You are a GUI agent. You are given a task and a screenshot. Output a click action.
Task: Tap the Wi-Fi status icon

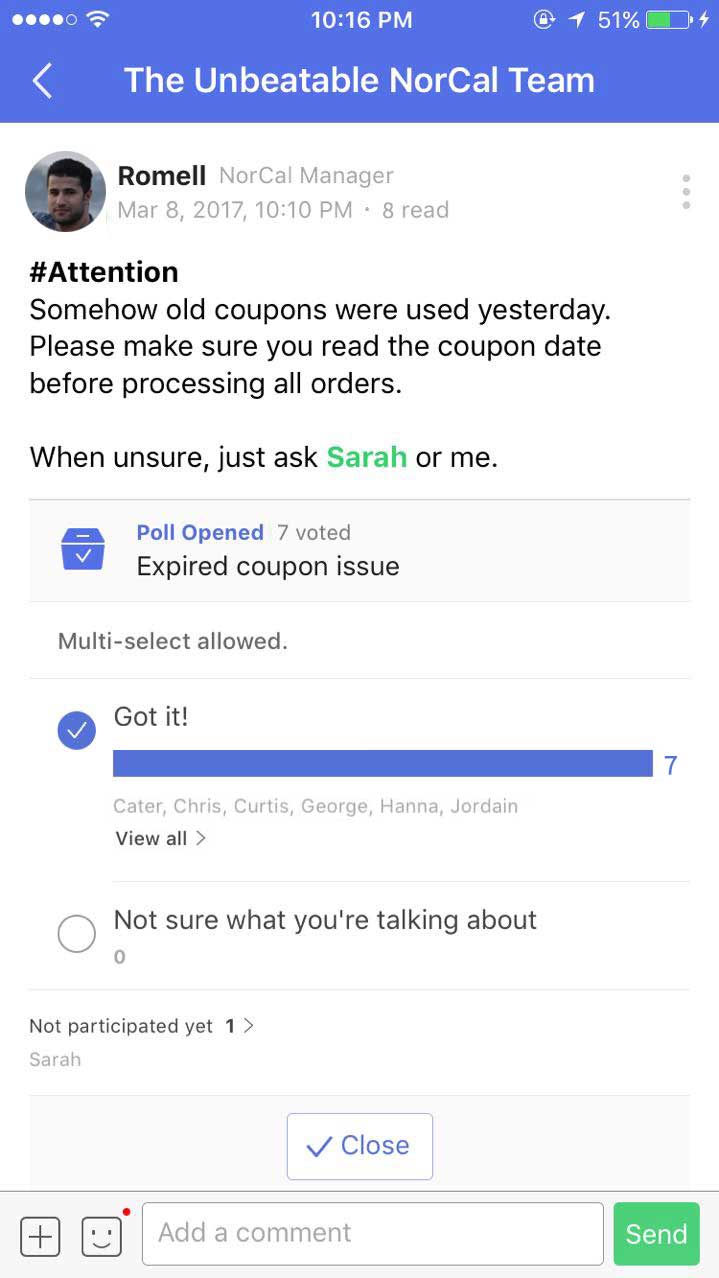click(98, 20)
